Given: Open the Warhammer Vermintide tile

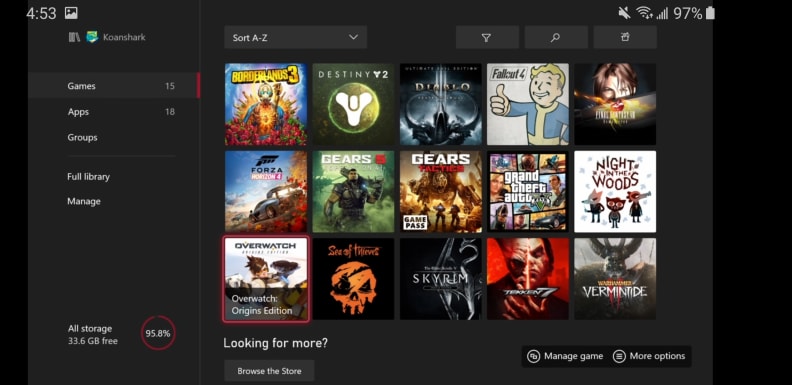Looking at the screenshot, I should coord(615,279).
